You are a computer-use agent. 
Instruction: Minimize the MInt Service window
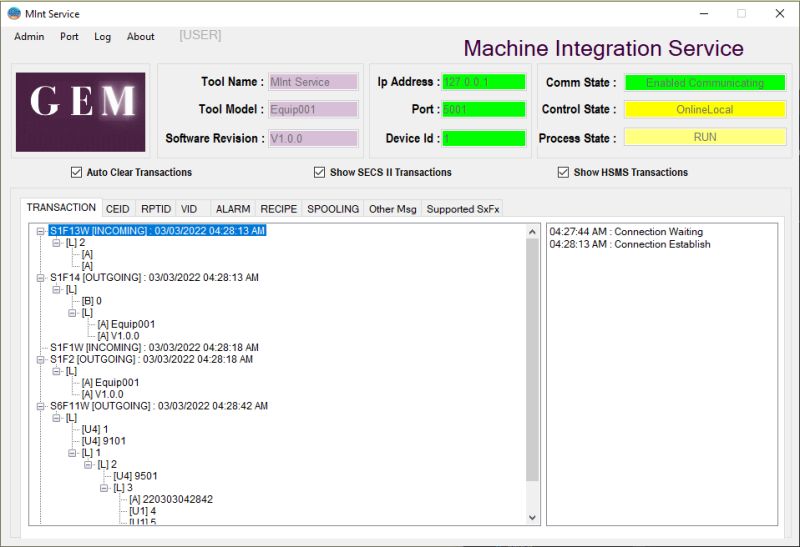click(704, 14)
